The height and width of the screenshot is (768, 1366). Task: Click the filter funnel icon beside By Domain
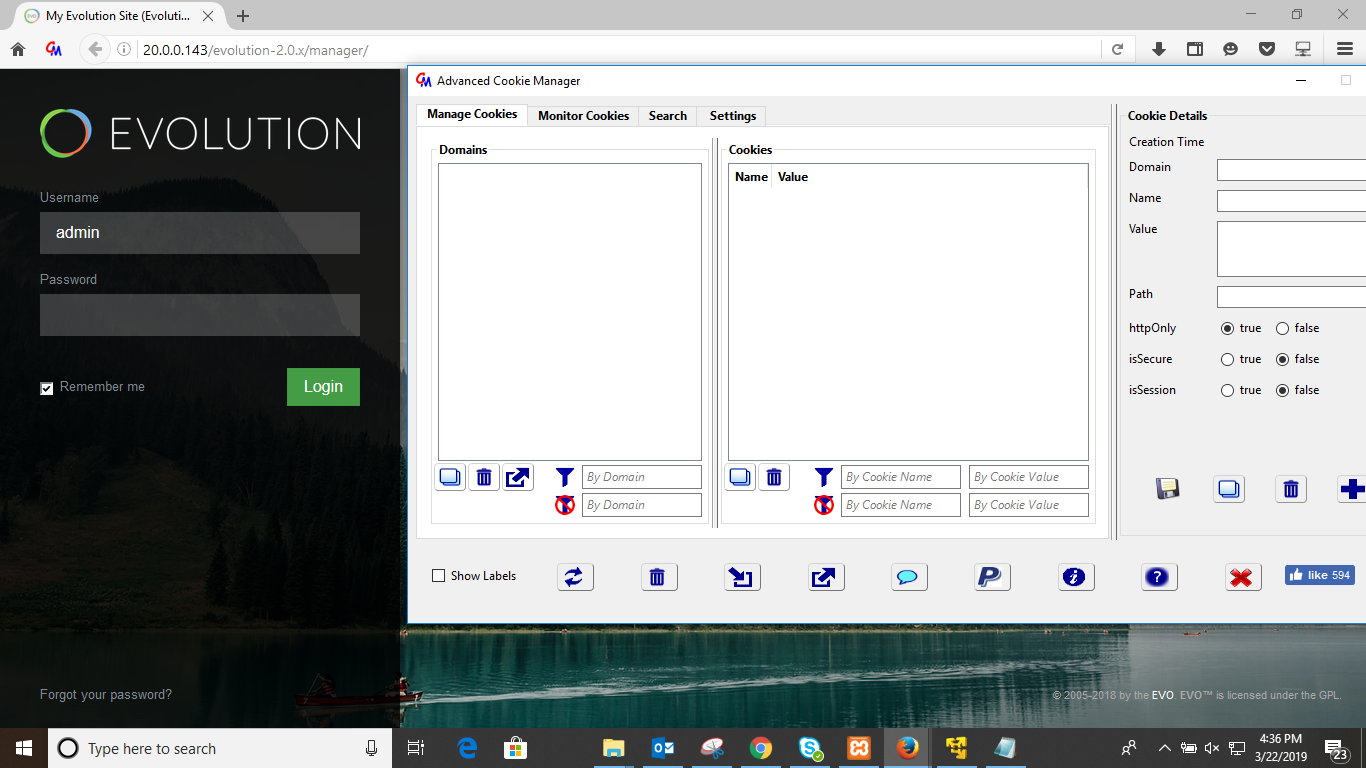(x=565, y=477)
